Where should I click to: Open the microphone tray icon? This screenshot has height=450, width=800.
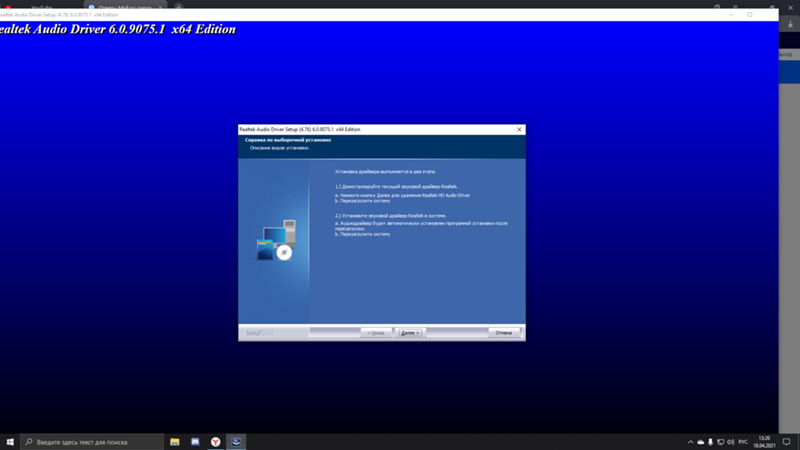tap(710, 442)
